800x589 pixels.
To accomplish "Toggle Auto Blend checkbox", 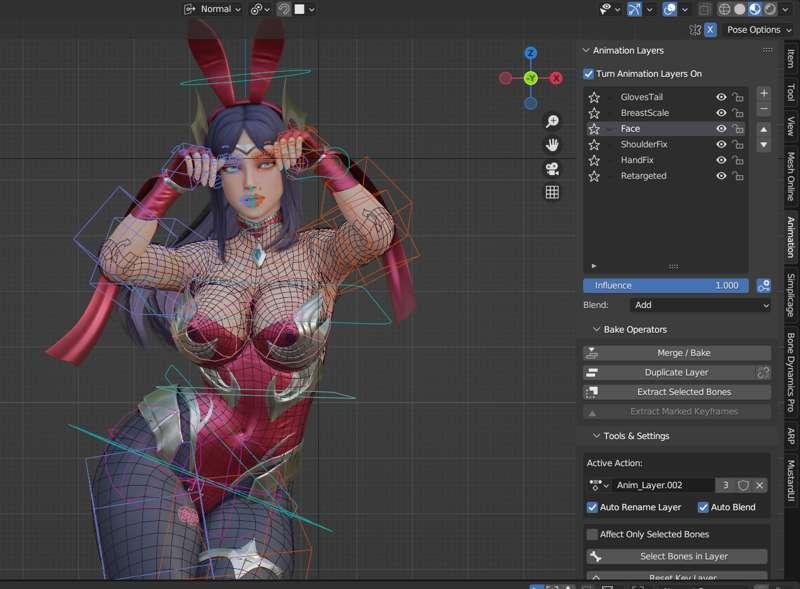I will [703, 507].
